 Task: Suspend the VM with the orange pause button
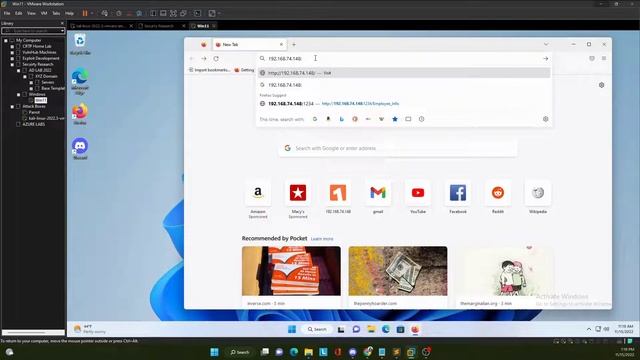(85, 13)
